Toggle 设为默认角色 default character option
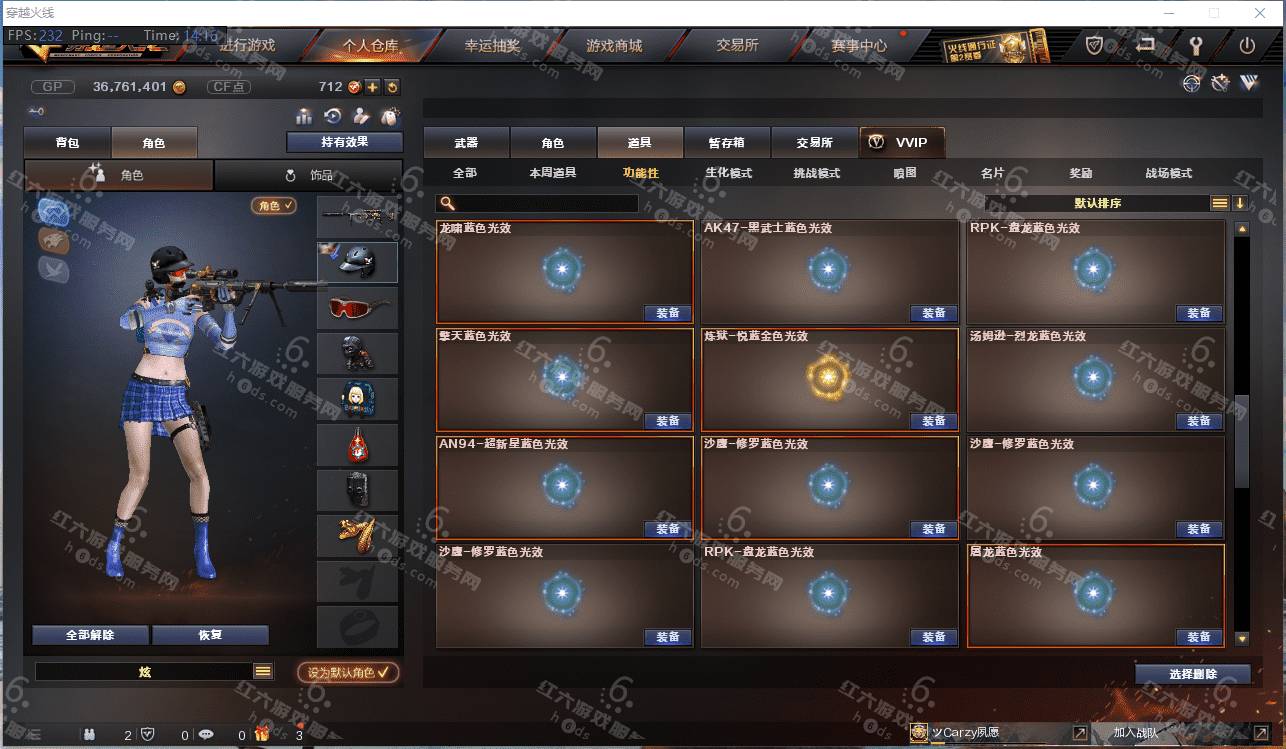Viewport: 1286px width, 749px height. (x=348, y=672)
